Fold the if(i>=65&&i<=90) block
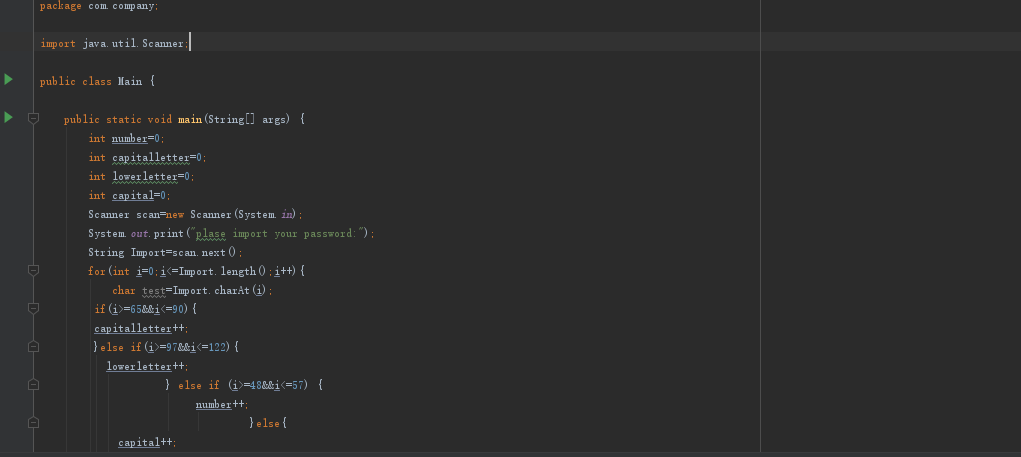Viewport: 1021px width, 457px height. pyautogui.click(x=33, y=308)
